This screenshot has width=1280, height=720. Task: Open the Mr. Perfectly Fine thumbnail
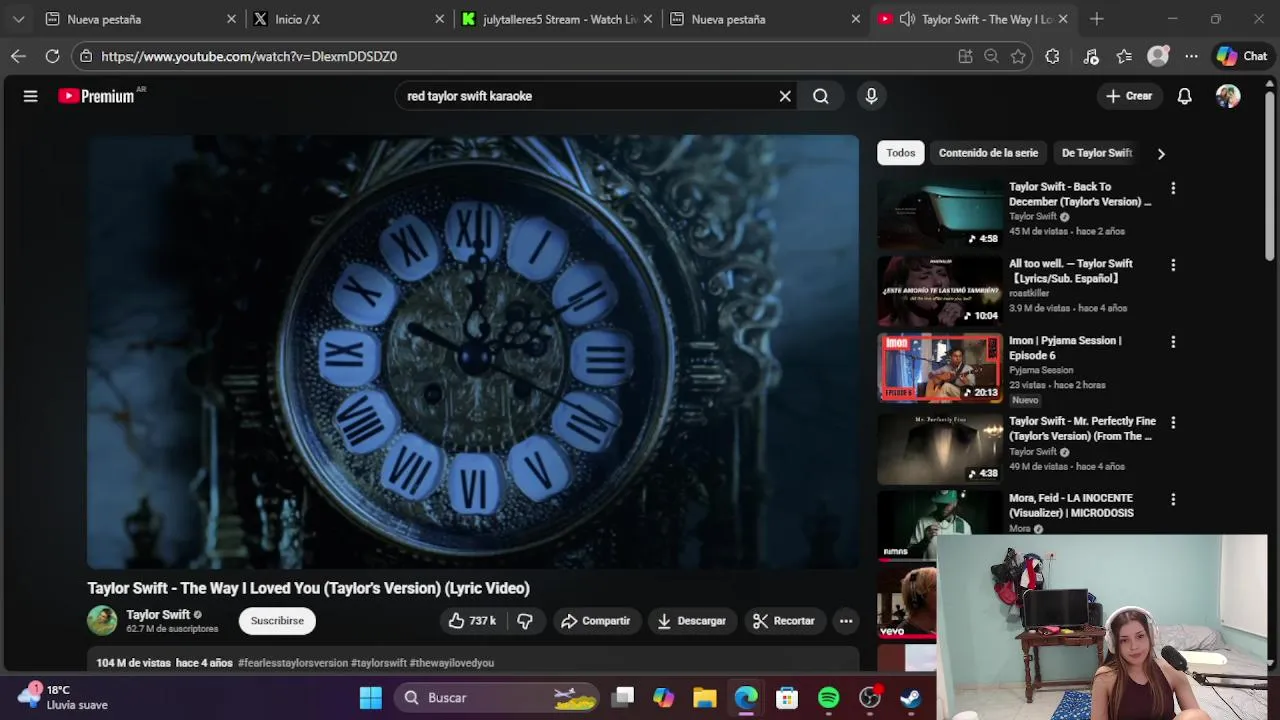940,449
